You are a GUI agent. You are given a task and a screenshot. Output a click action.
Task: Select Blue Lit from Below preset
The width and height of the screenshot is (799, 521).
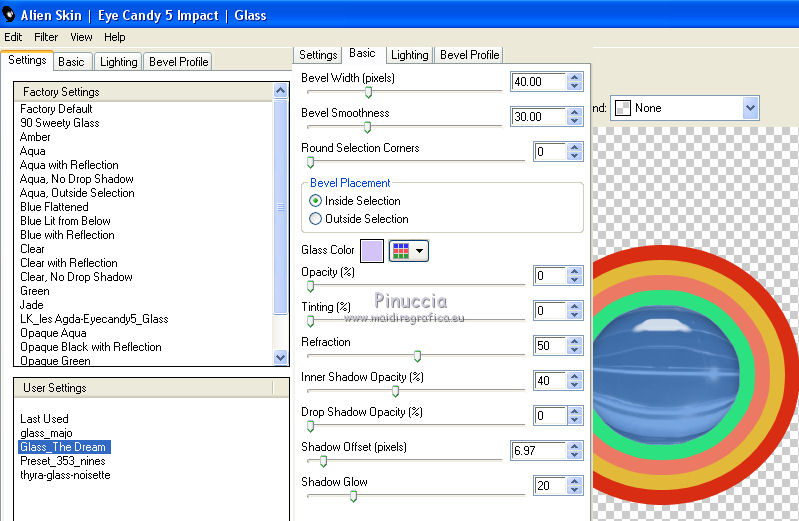click(x=65, y=221)
